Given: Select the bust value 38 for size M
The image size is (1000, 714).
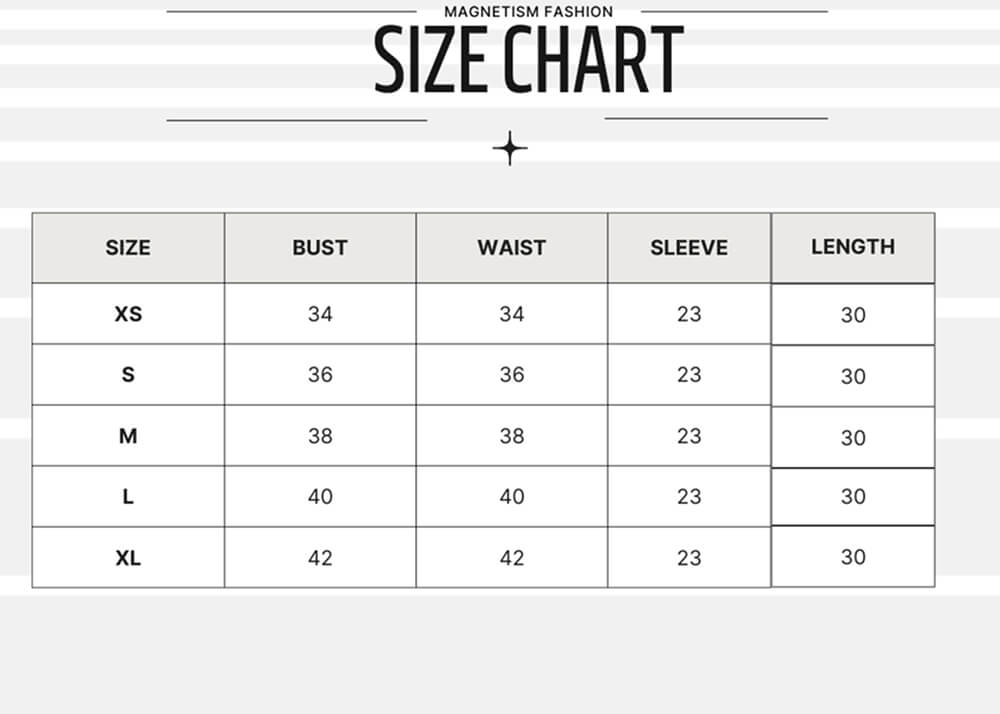Looking at the screenshot, I should tap(320, 436).
